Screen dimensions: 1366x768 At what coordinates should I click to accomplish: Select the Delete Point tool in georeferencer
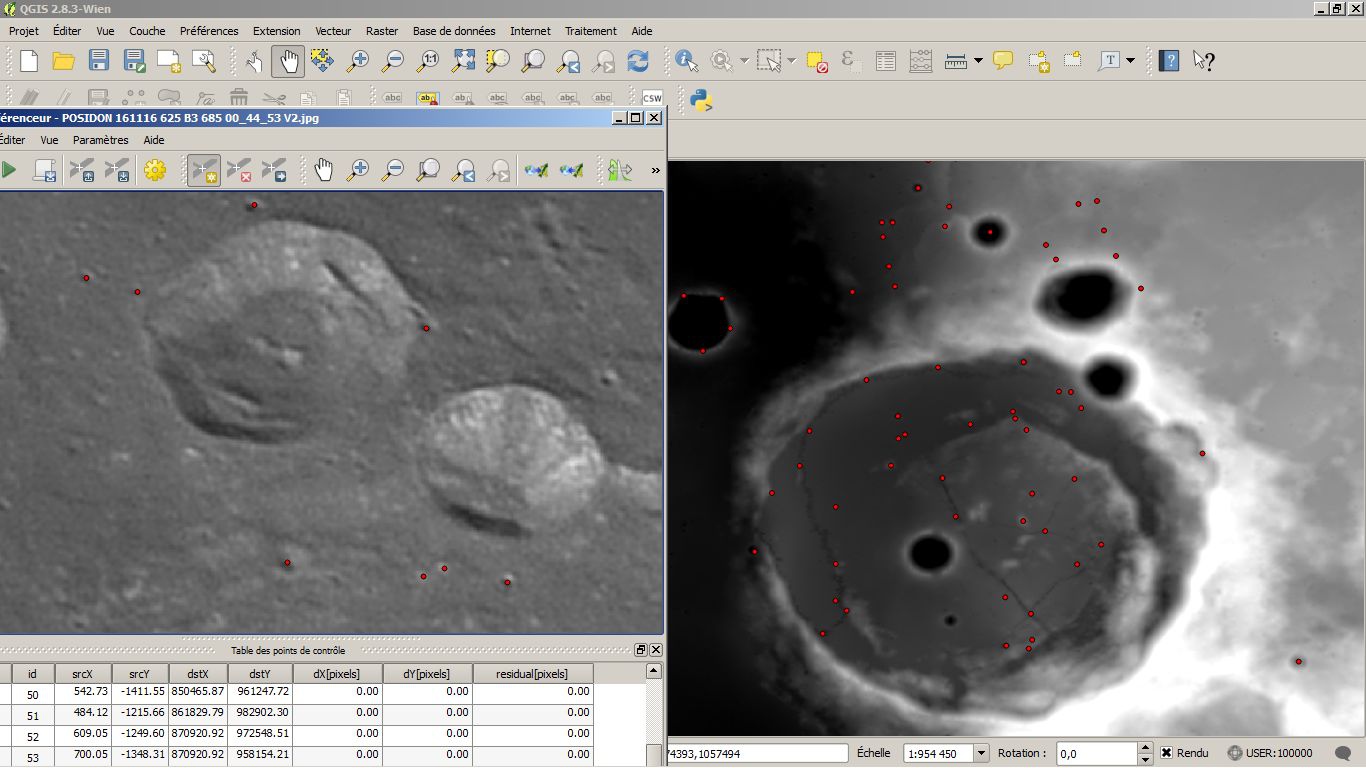pos(239,170)
